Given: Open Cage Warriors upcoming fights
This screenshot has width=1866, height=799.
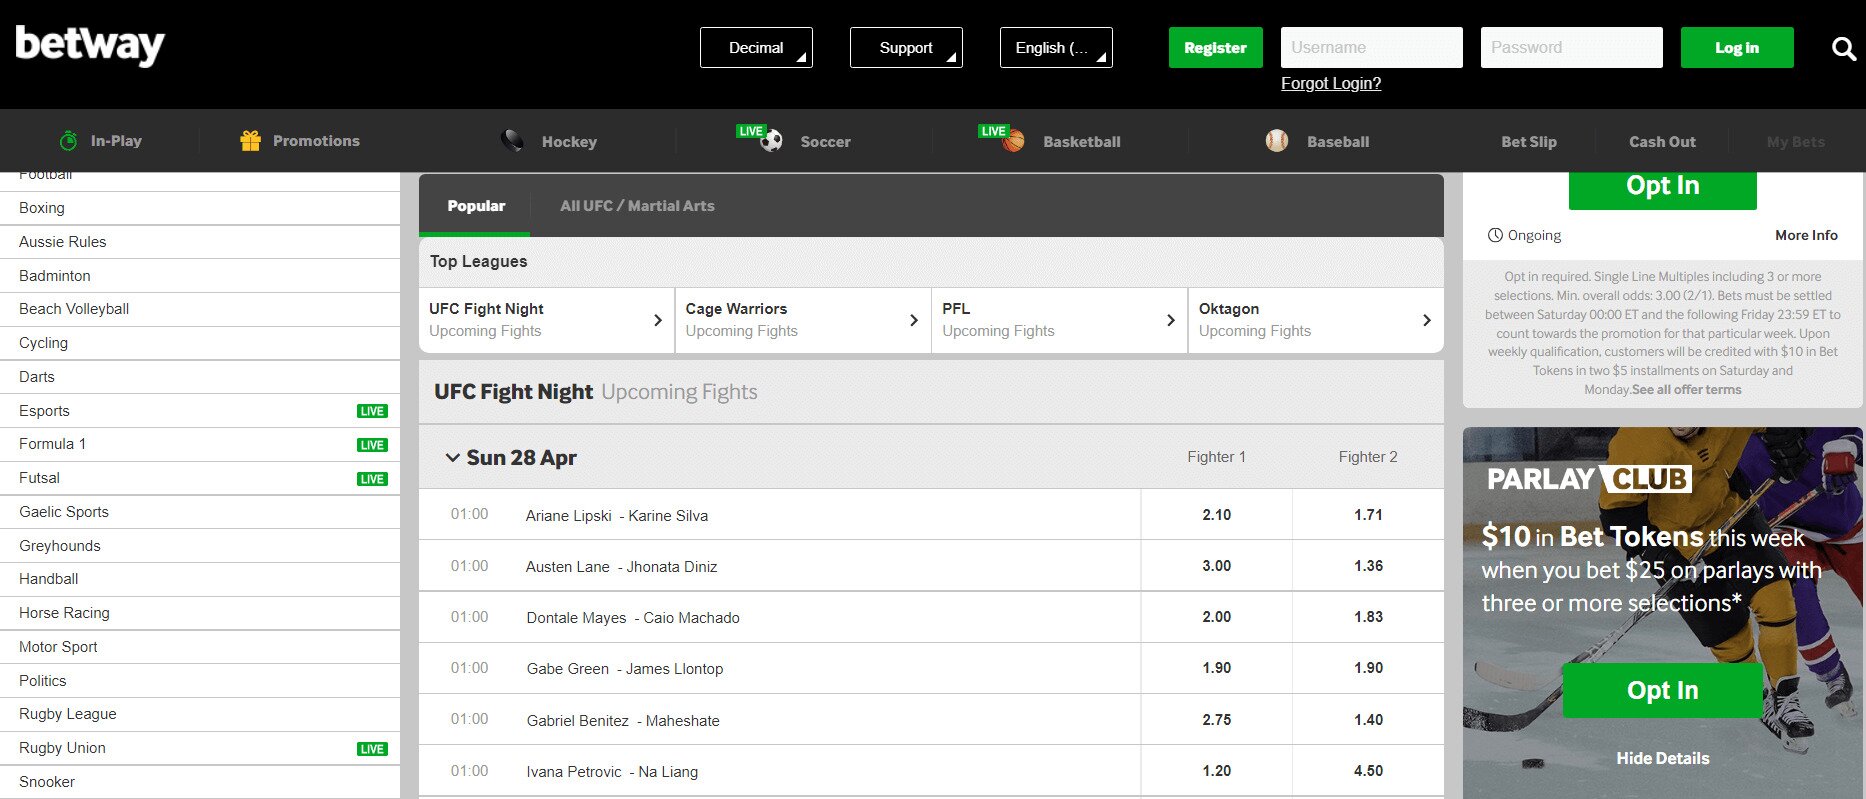Looking at the screenshot, I should pos(803,320).
